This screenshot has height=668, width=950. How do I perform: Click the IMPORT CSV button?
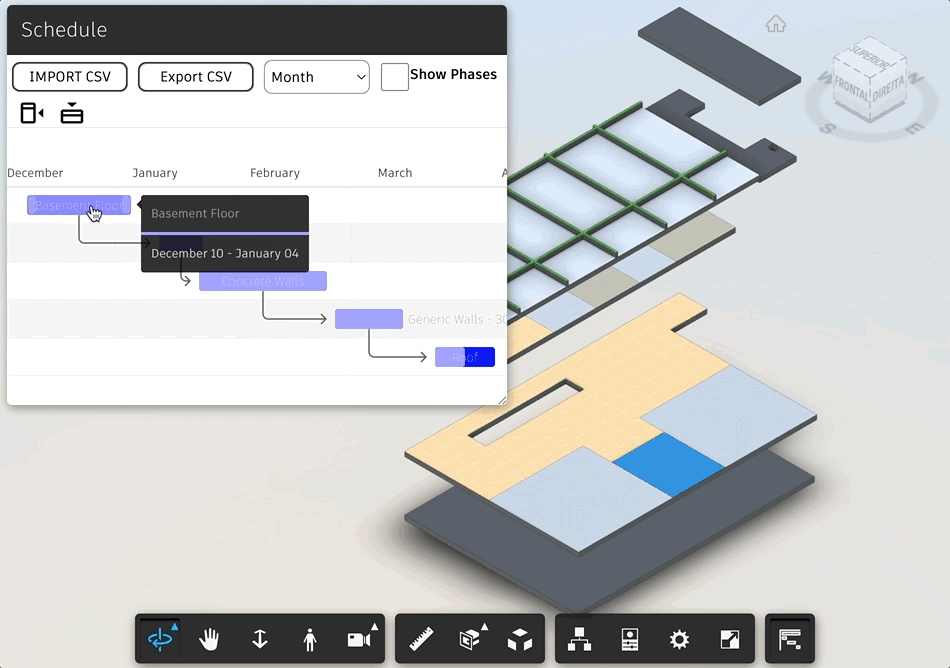69,76
